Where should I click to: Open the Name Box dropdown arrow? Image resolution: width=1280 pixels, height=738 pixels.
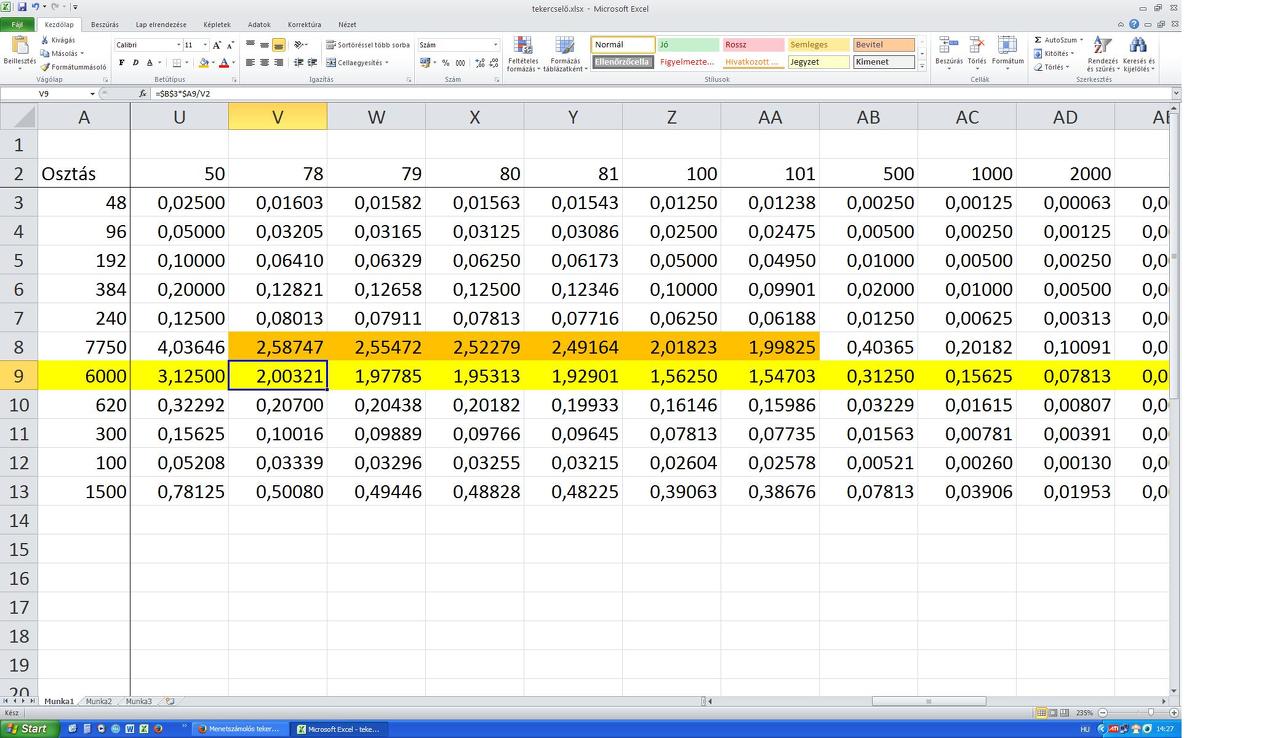coord(93,93)
